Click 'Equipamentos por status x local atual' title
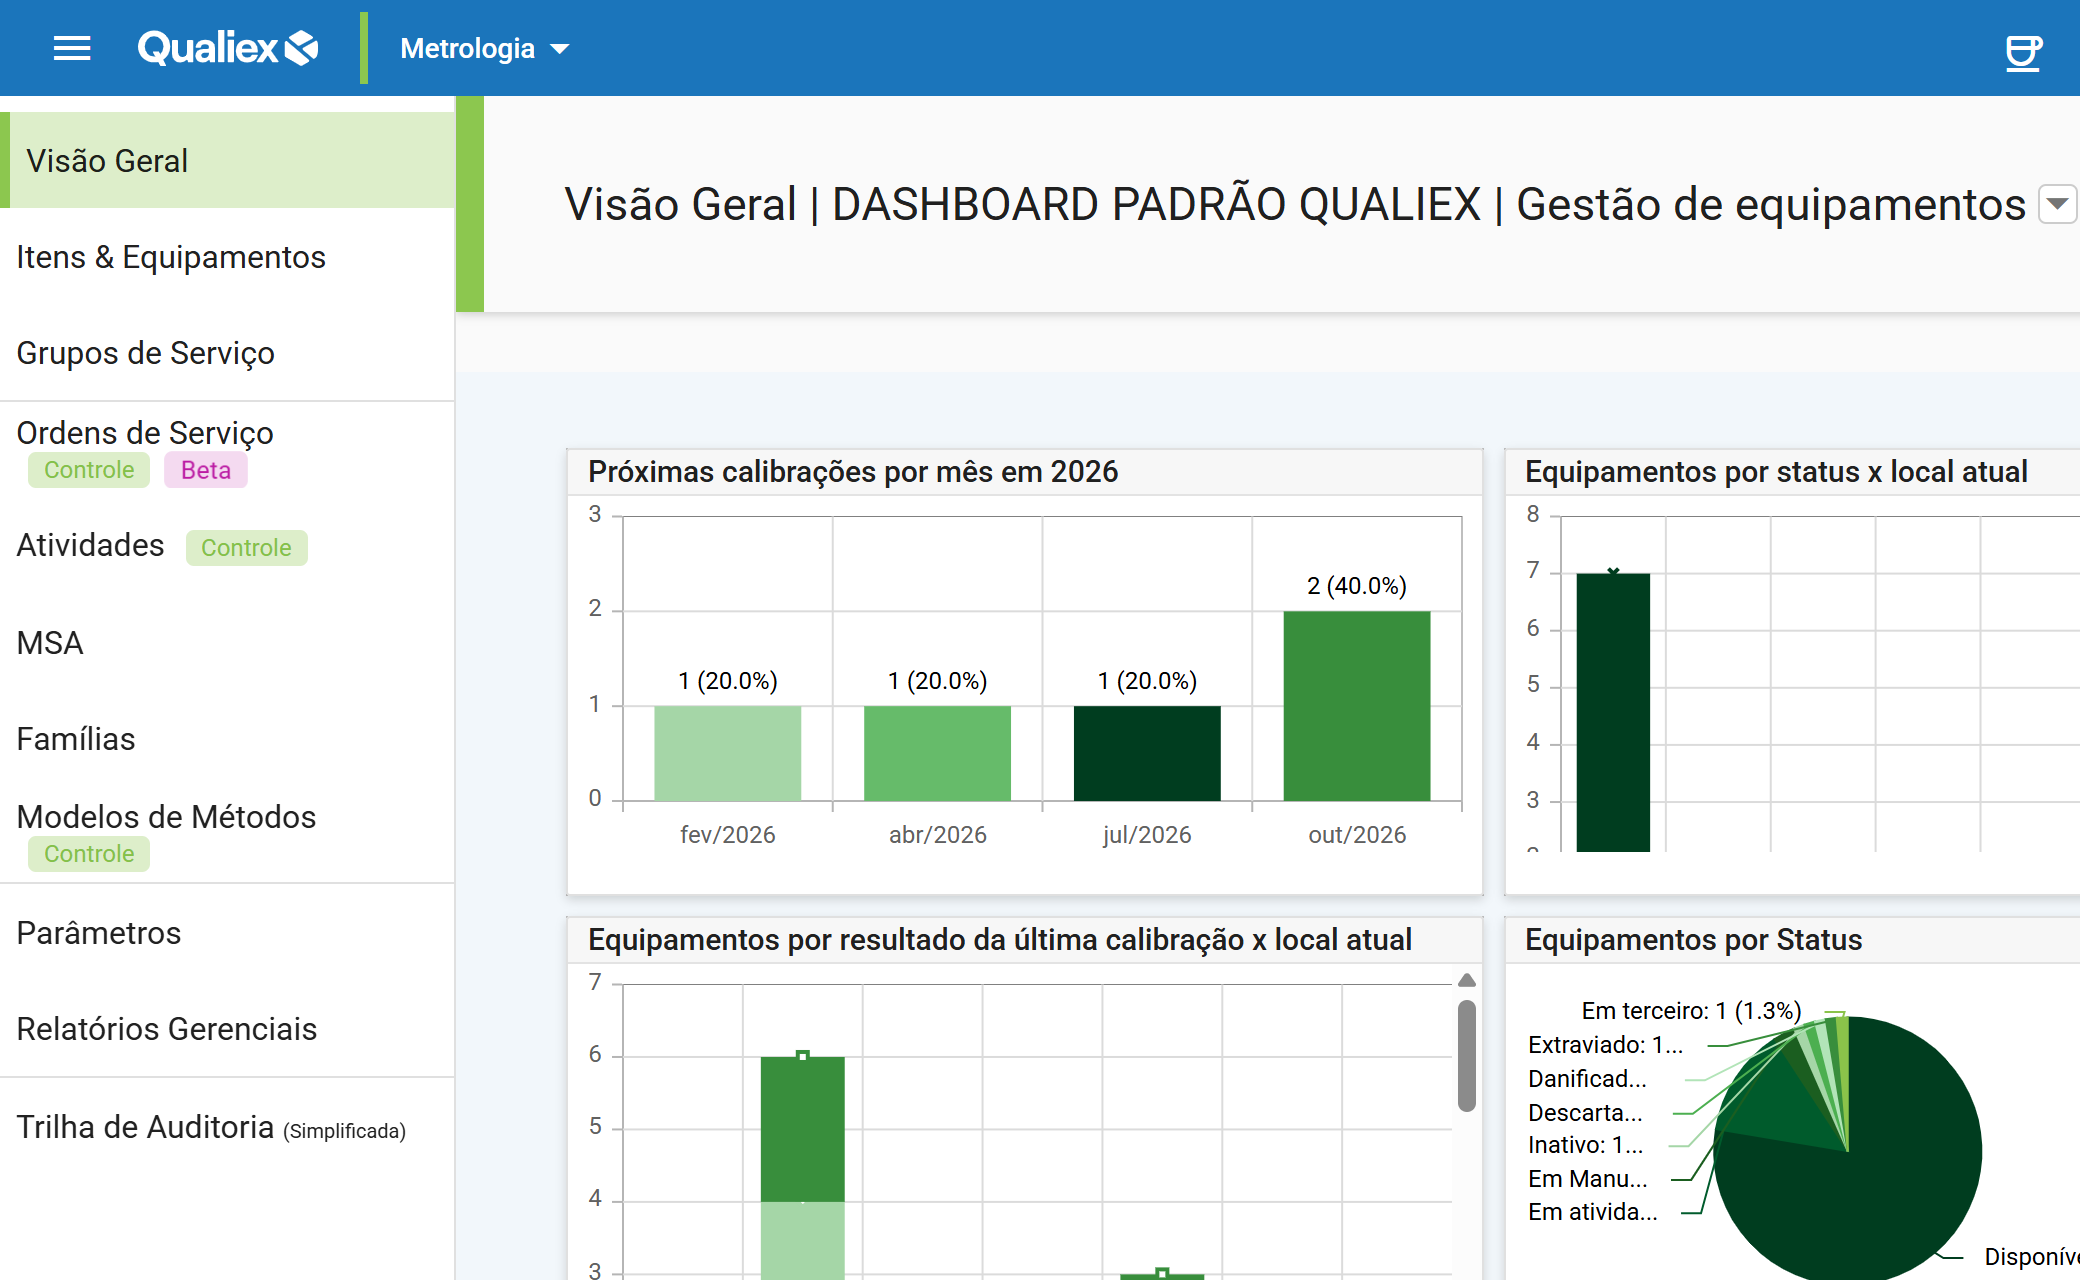 [x=1776, y=472]
